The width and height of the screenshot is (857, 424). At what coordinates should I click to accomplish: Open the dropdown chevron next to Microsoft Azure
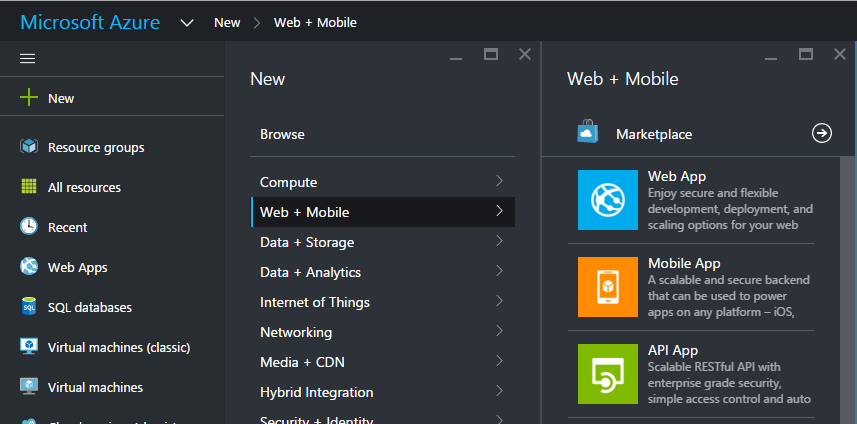pyautogui.click(x=187, y=23)
